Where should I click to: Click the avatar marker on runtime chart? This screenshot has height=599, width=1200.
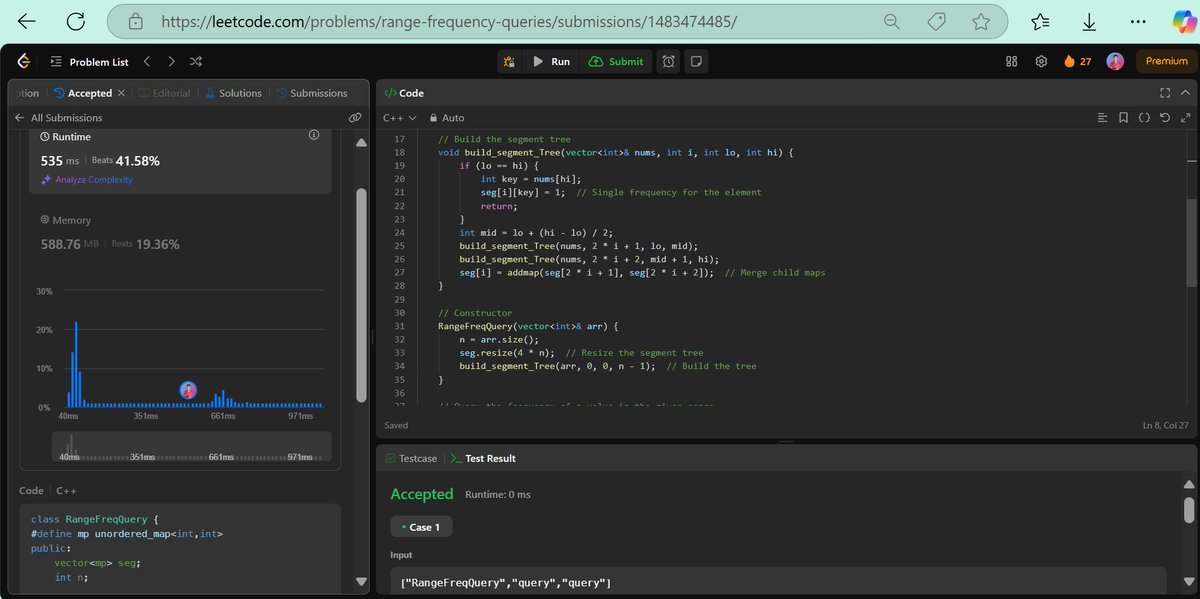[188, 390]
